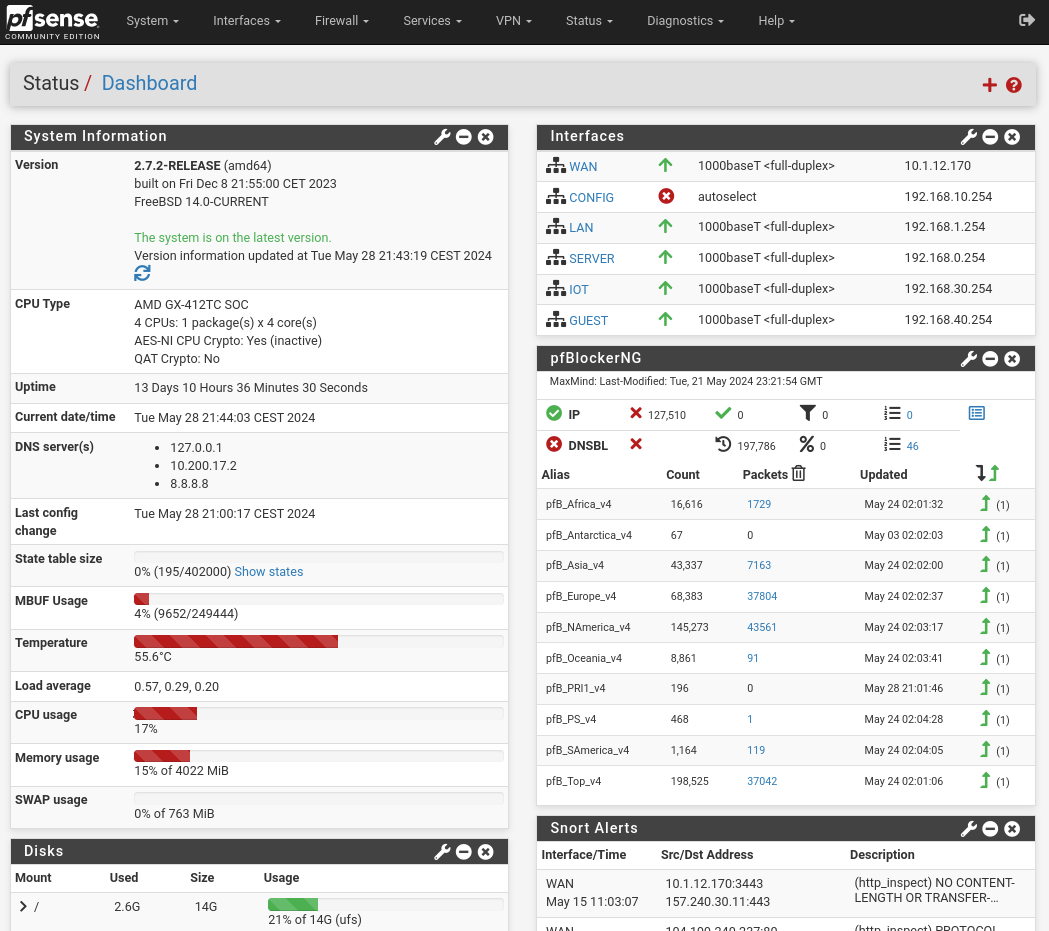
Task: Collapse the Disks widget with the minus
Action: [464, 851]
